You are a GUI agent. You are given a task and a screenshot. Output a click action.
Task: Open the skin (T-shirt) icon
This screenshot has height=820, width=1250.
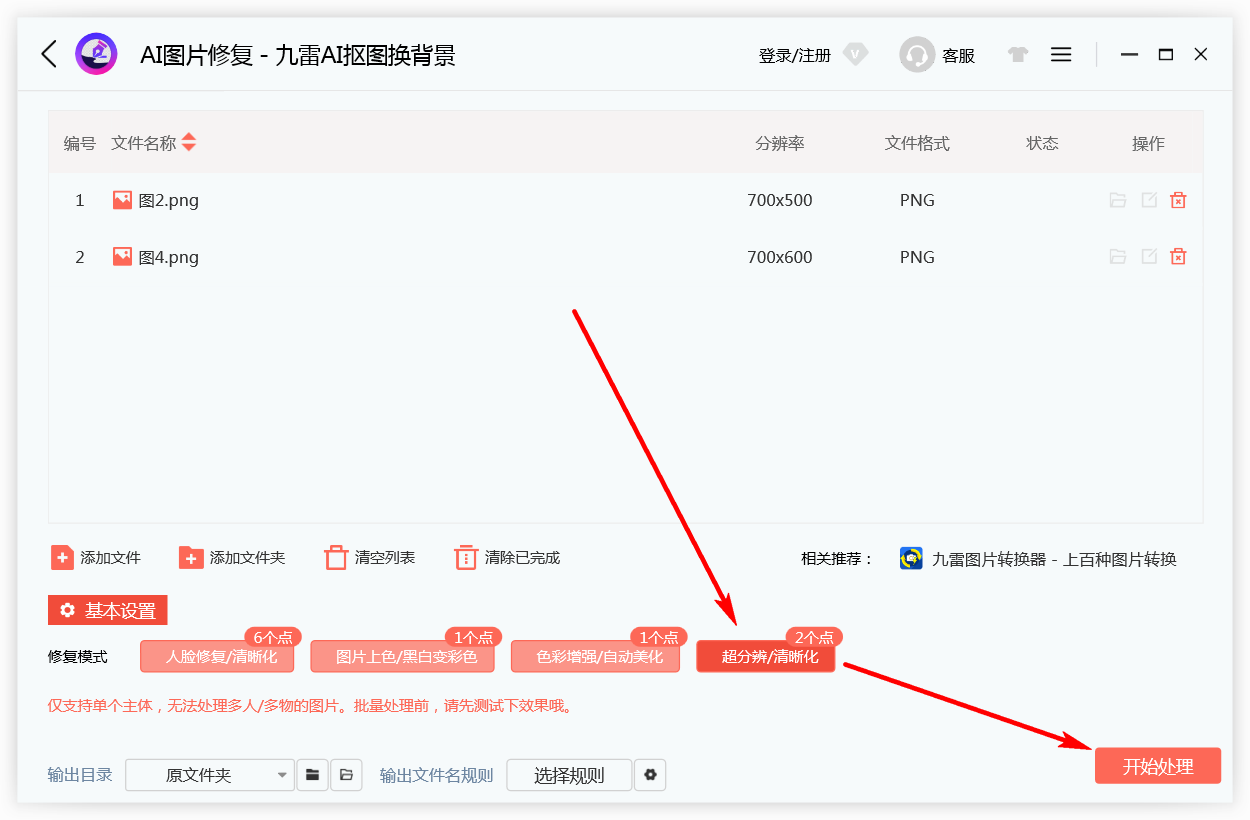coord(1018,55)
